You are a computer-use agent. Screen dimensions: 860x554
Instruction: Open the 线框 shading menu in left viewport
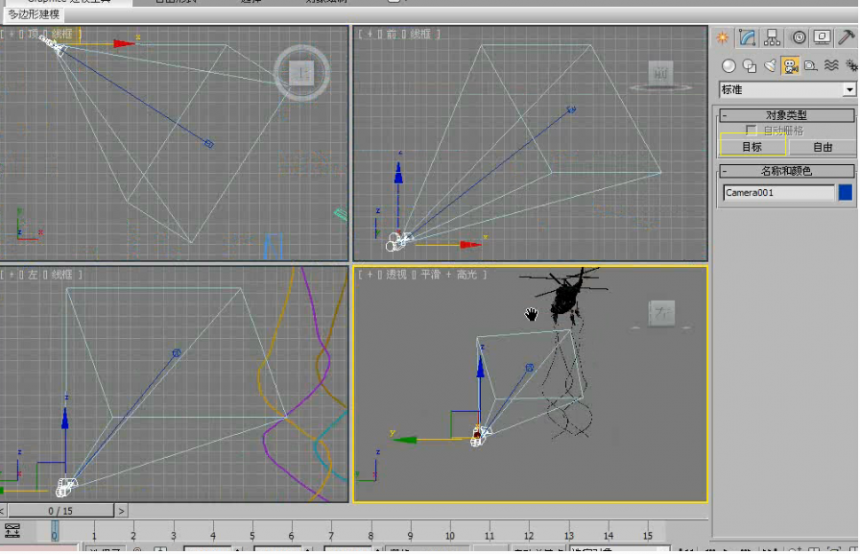click(61, 274)
